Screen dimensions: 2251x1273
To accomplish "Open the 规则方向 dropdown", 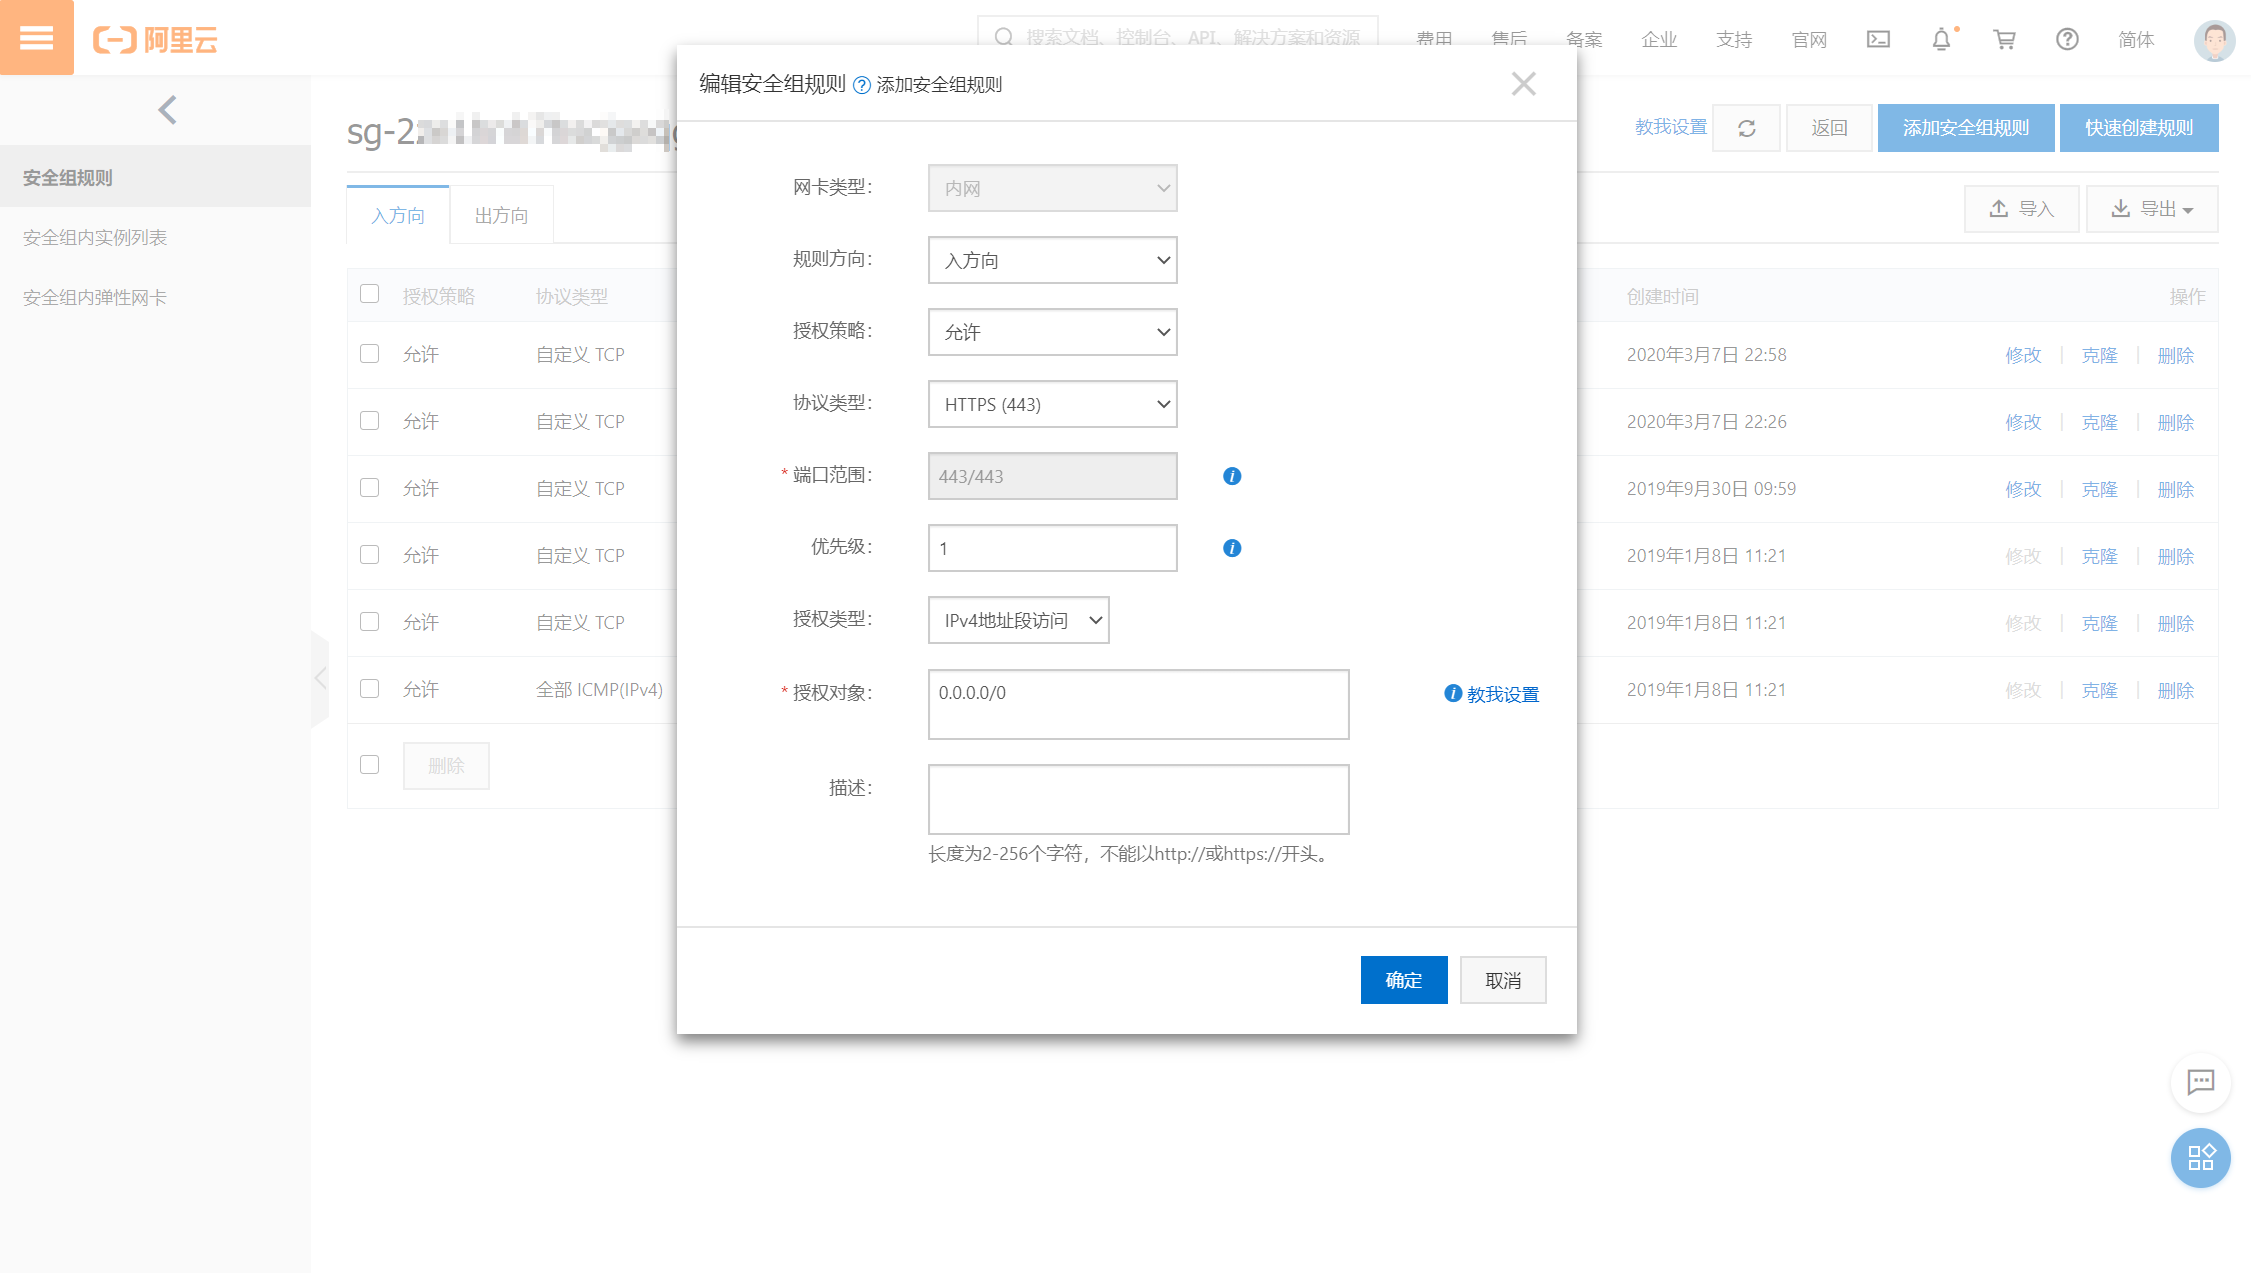I will [x=1052, y=260].
